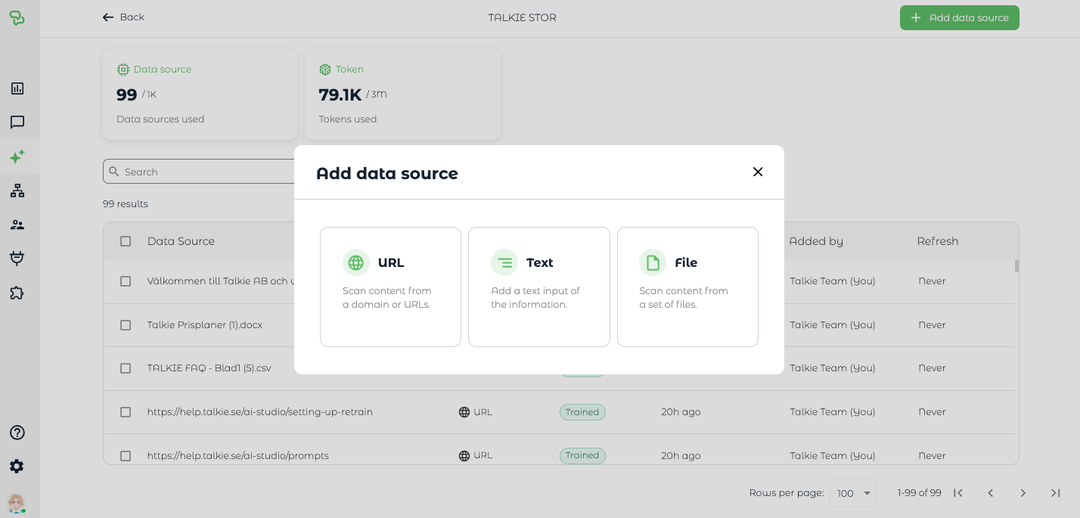
Task: Open the settings gear icon
Action: coord(17,466)
